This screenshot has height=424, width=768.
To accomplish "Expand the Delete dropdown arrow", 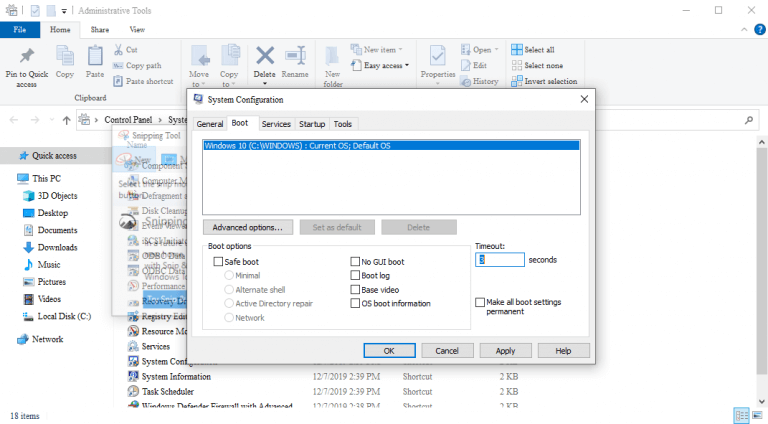I will 264,83.
